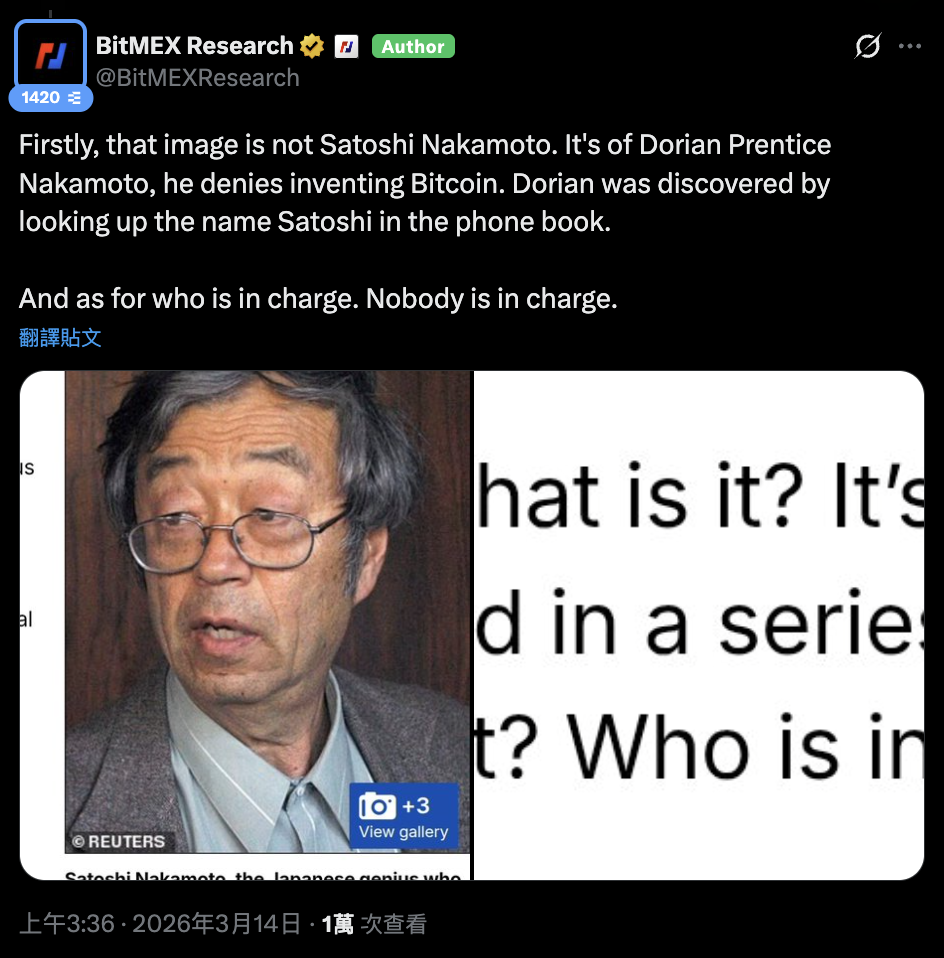Click the list icon beside 1420
The image size is (944, 958).
pos(75,98)
